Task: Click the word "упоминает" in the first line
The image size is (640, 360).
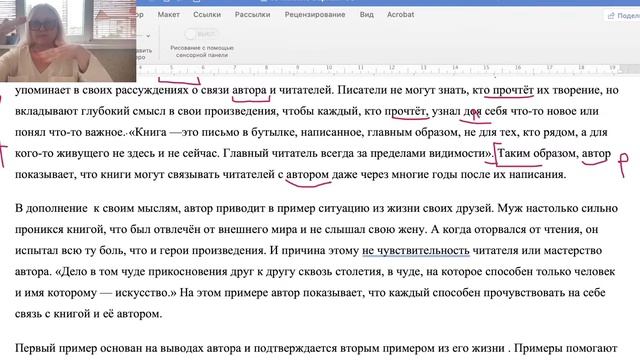Action: pyautogui.click(x=43, y=90)
